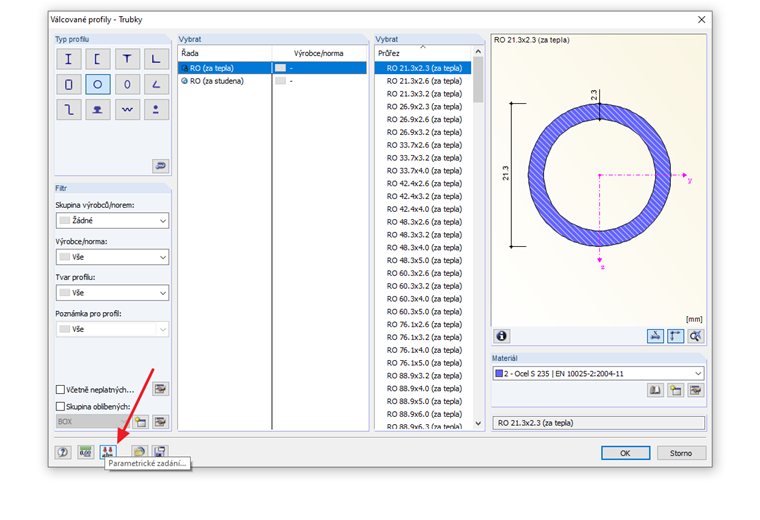760x520 pixels.
Task: Click the scroll-down arrow of section list
Action: click(478, 423)
